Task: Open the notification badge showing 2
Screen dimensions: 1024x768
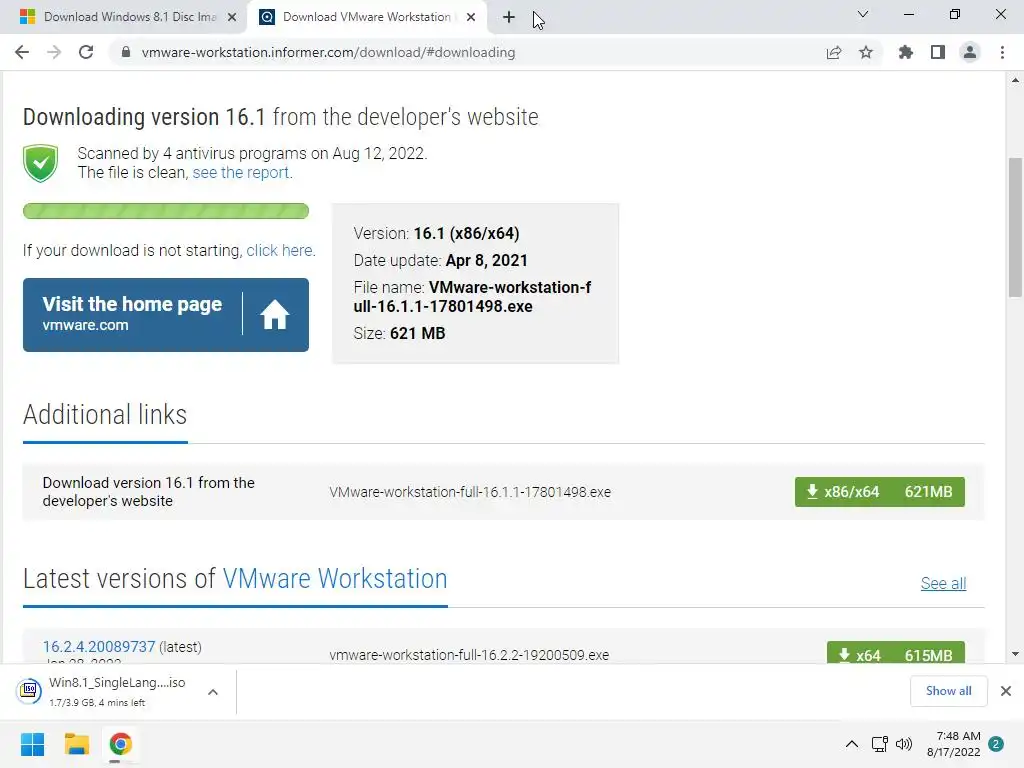Action: [996, 744]
